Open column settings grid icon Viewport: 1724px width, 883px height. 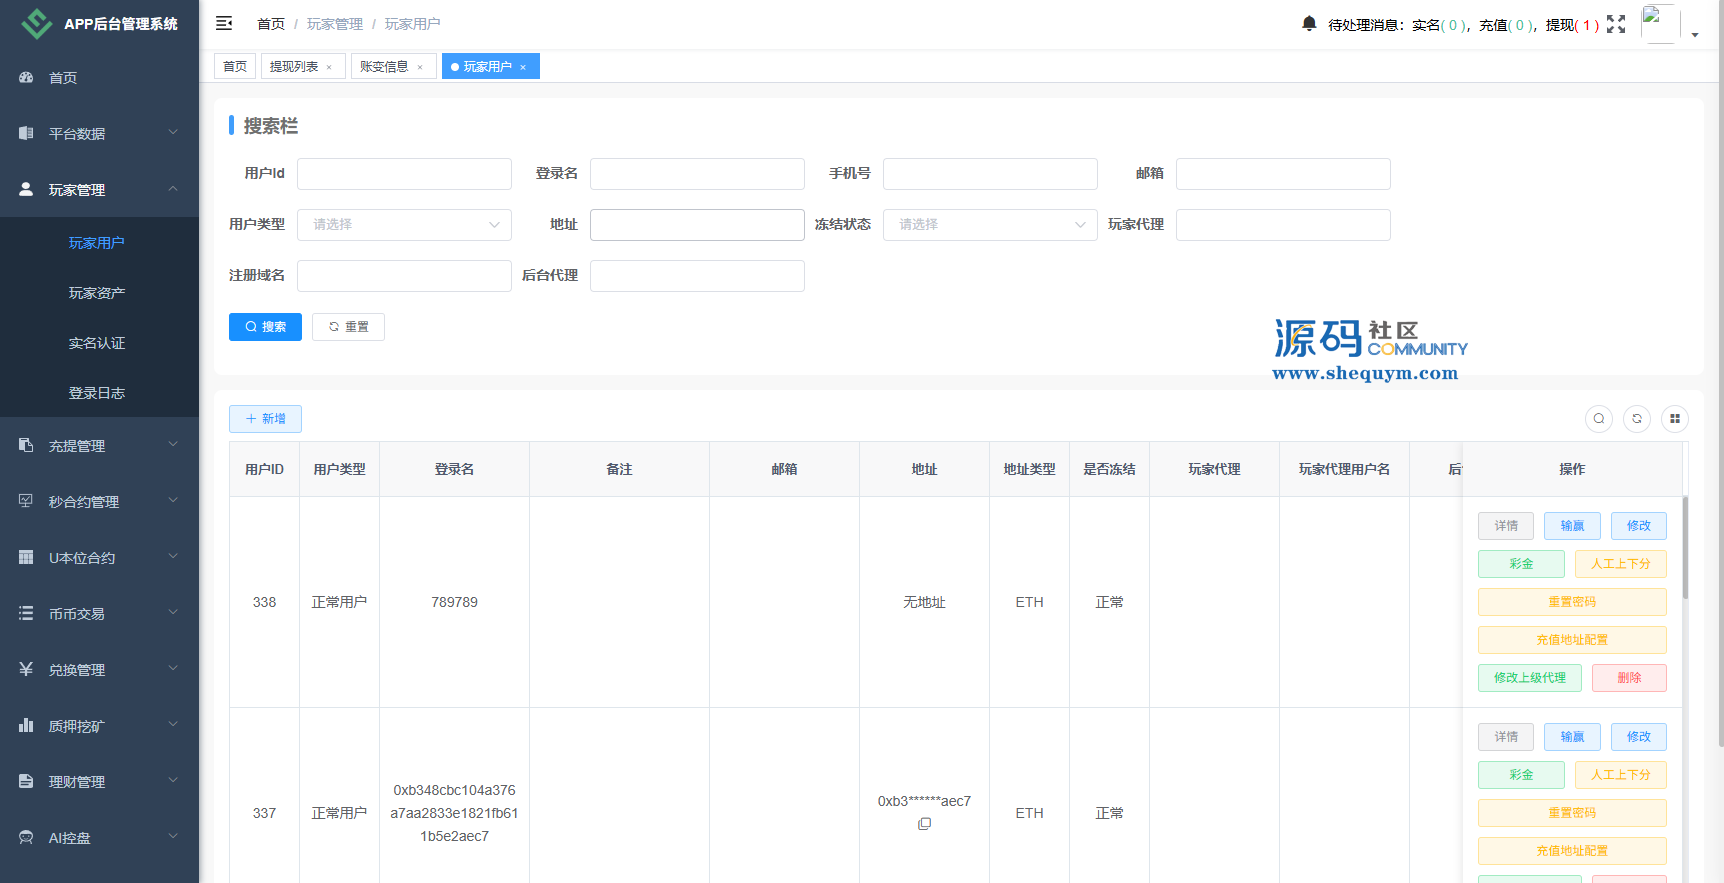pos(1675,419)
